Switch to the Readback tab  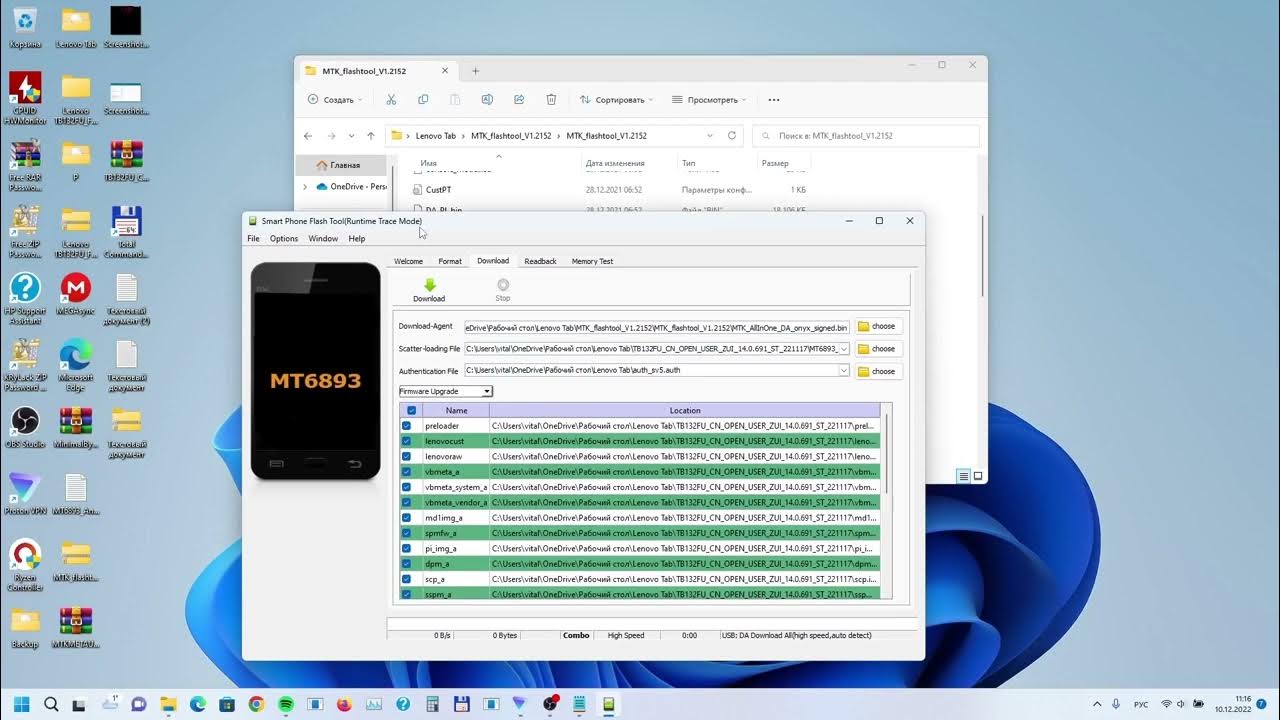click(540, 261)
